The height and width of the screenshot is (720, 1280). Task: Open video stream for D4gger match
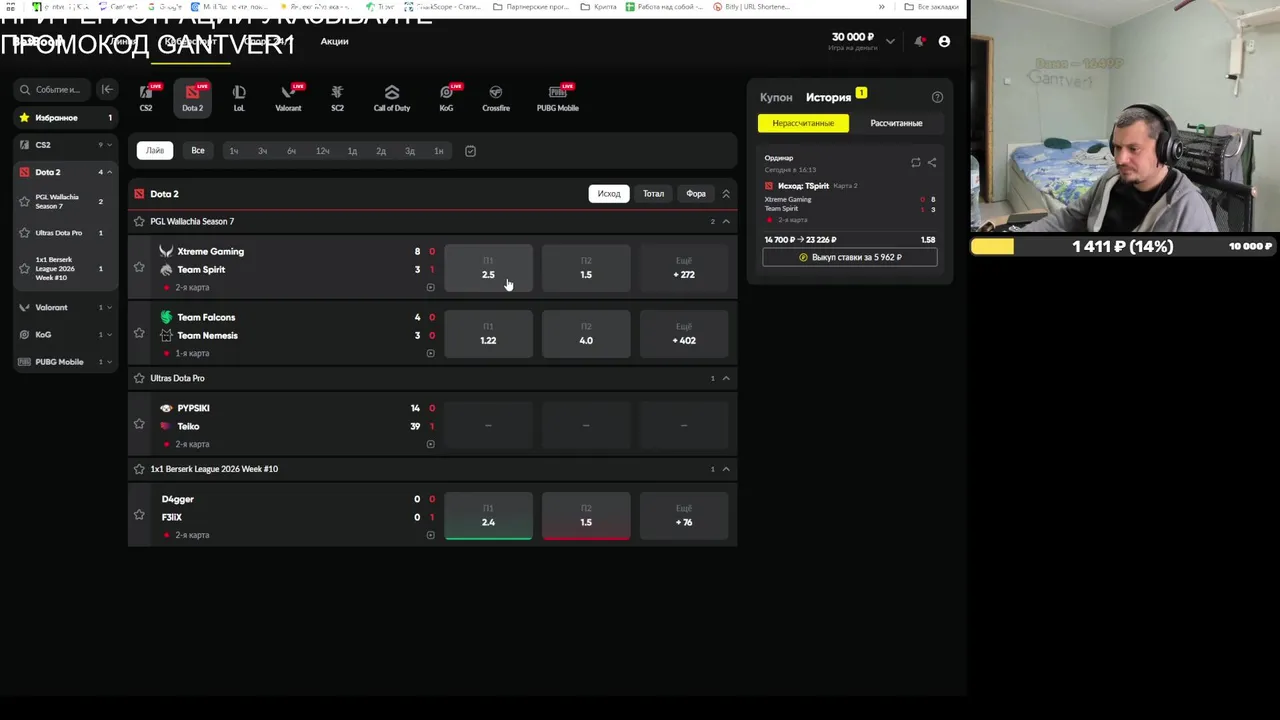(431, 535)
